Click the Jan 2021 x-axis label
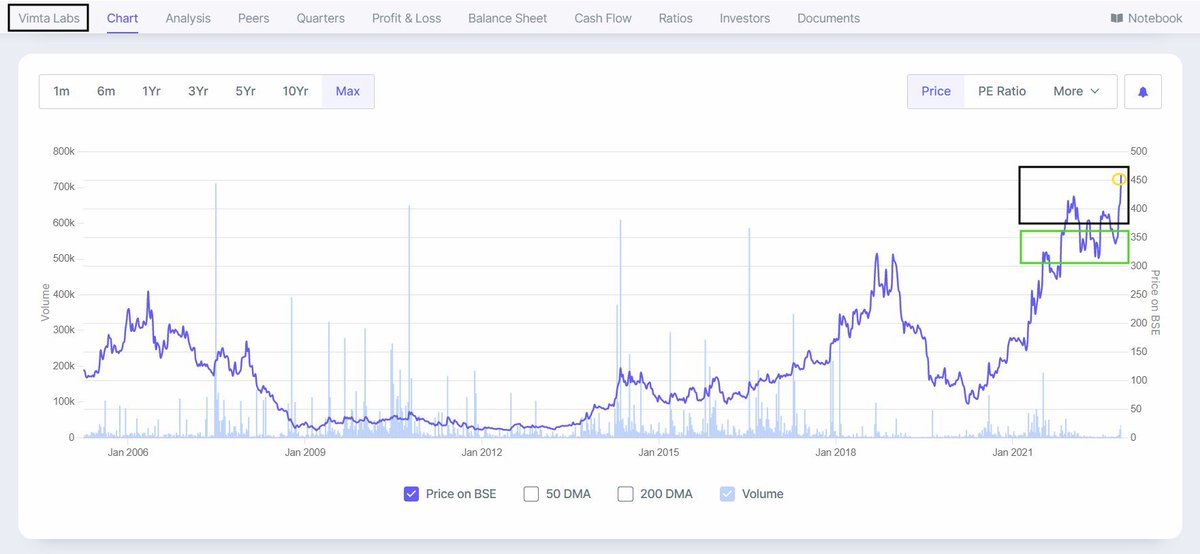Screen dimensions: 1200x554 pyautogui.click(x=1012, y=452)
